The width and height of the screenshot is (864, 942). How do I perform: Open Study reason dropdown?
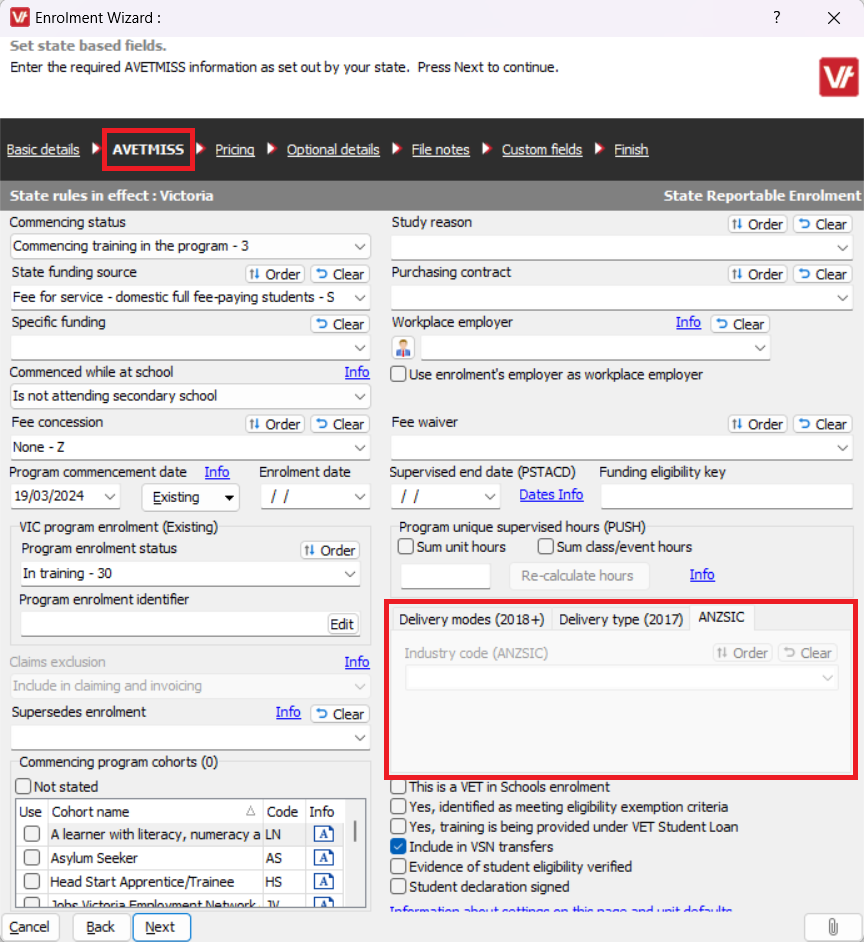(842, 248)
